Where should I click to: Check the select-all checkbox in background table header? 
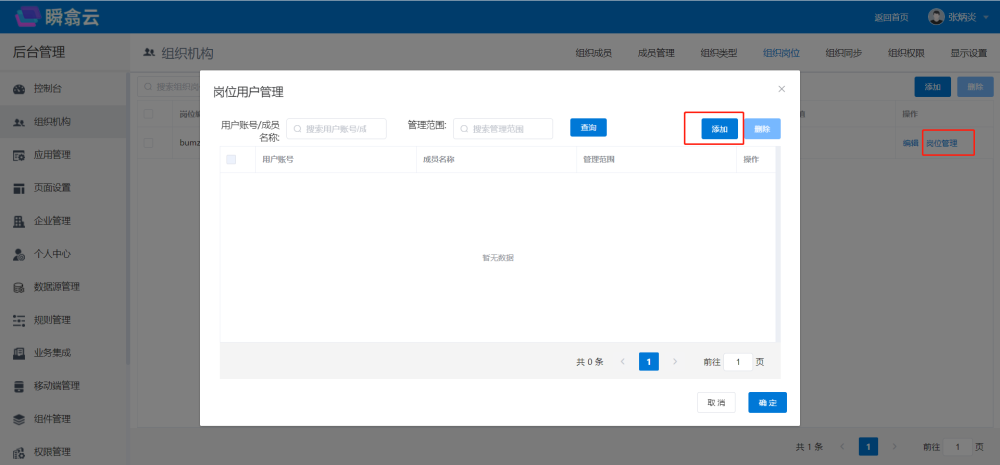click(x=148, y=114)
